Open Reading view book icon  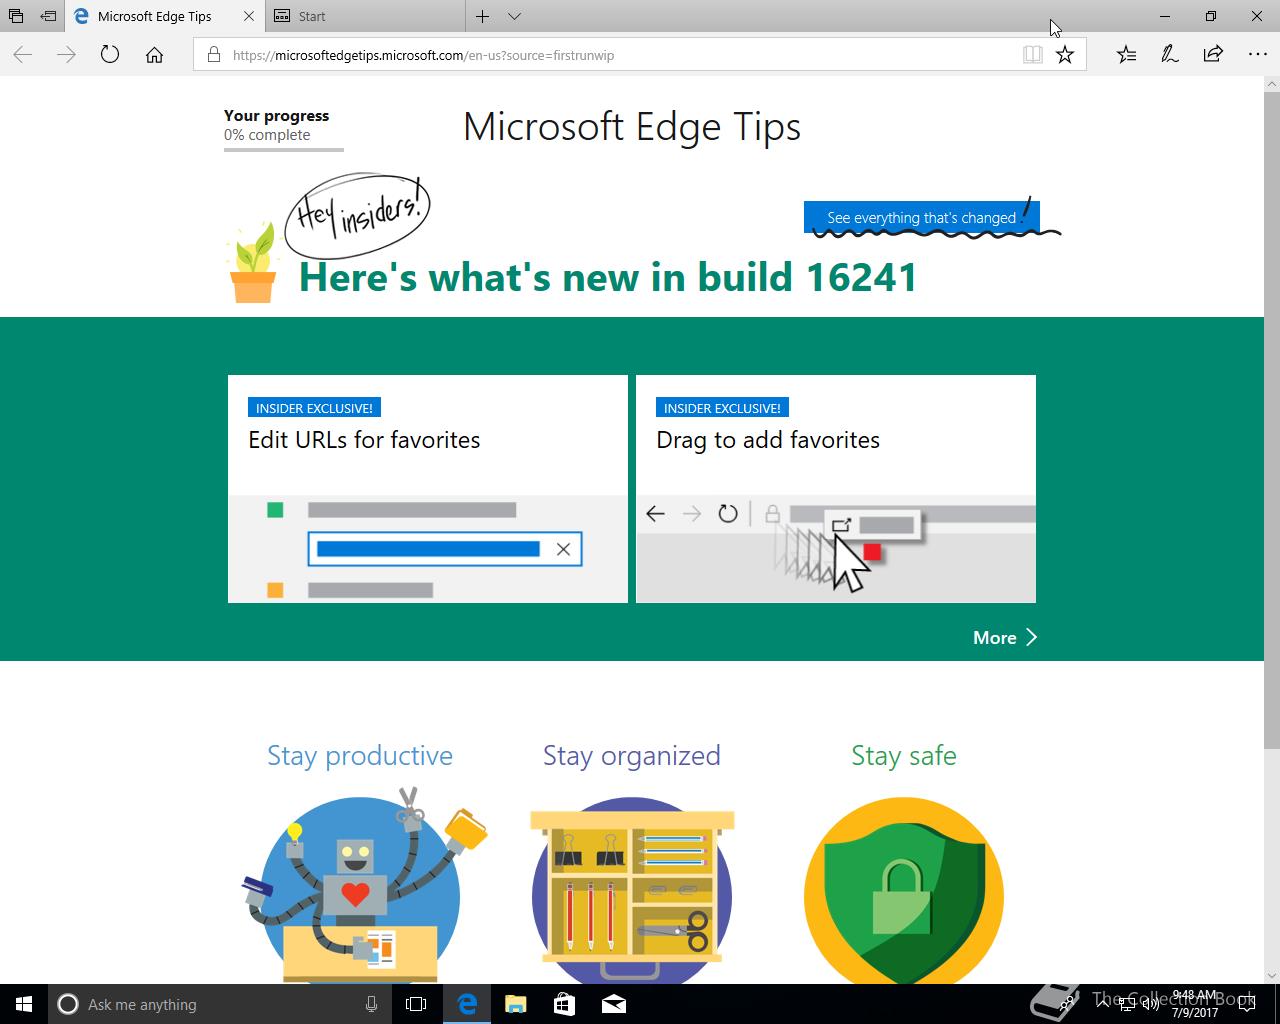pyautogui.click(x=1033, y=55)
